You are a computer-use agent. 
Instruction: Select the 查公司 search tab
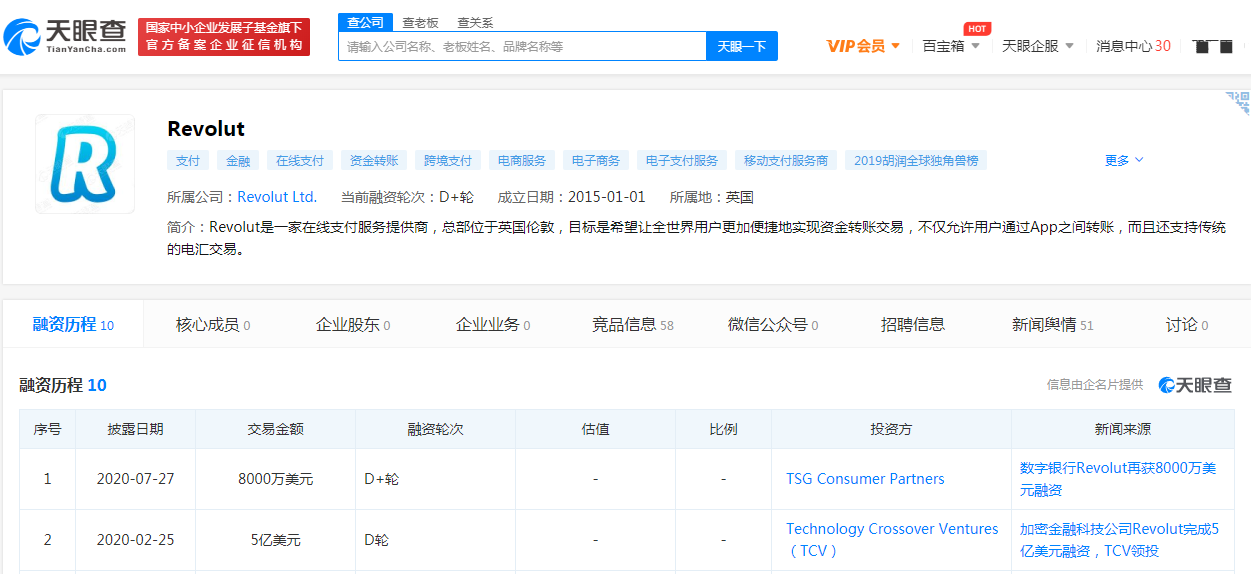(x=365, y=22)
